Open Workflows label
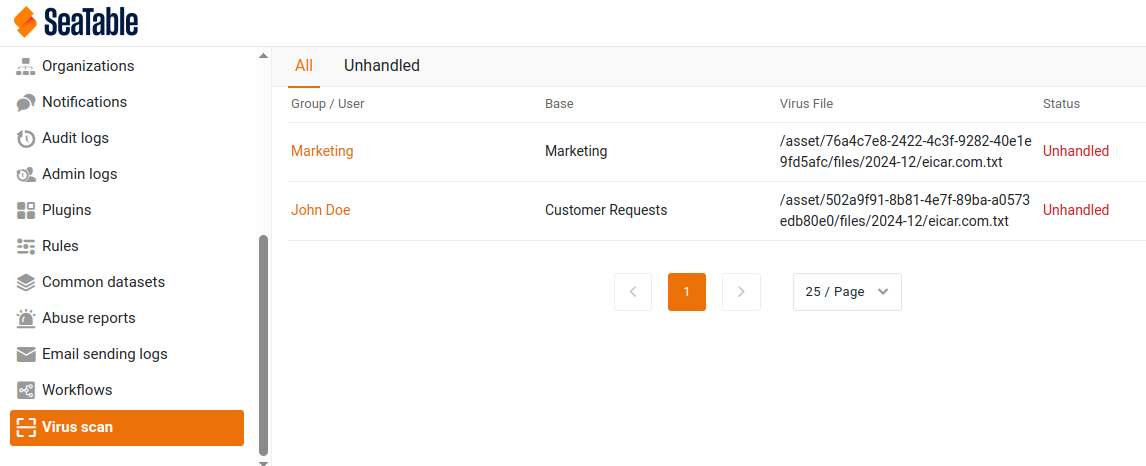This screenshot has height=466, width=1146. point(77,390)
